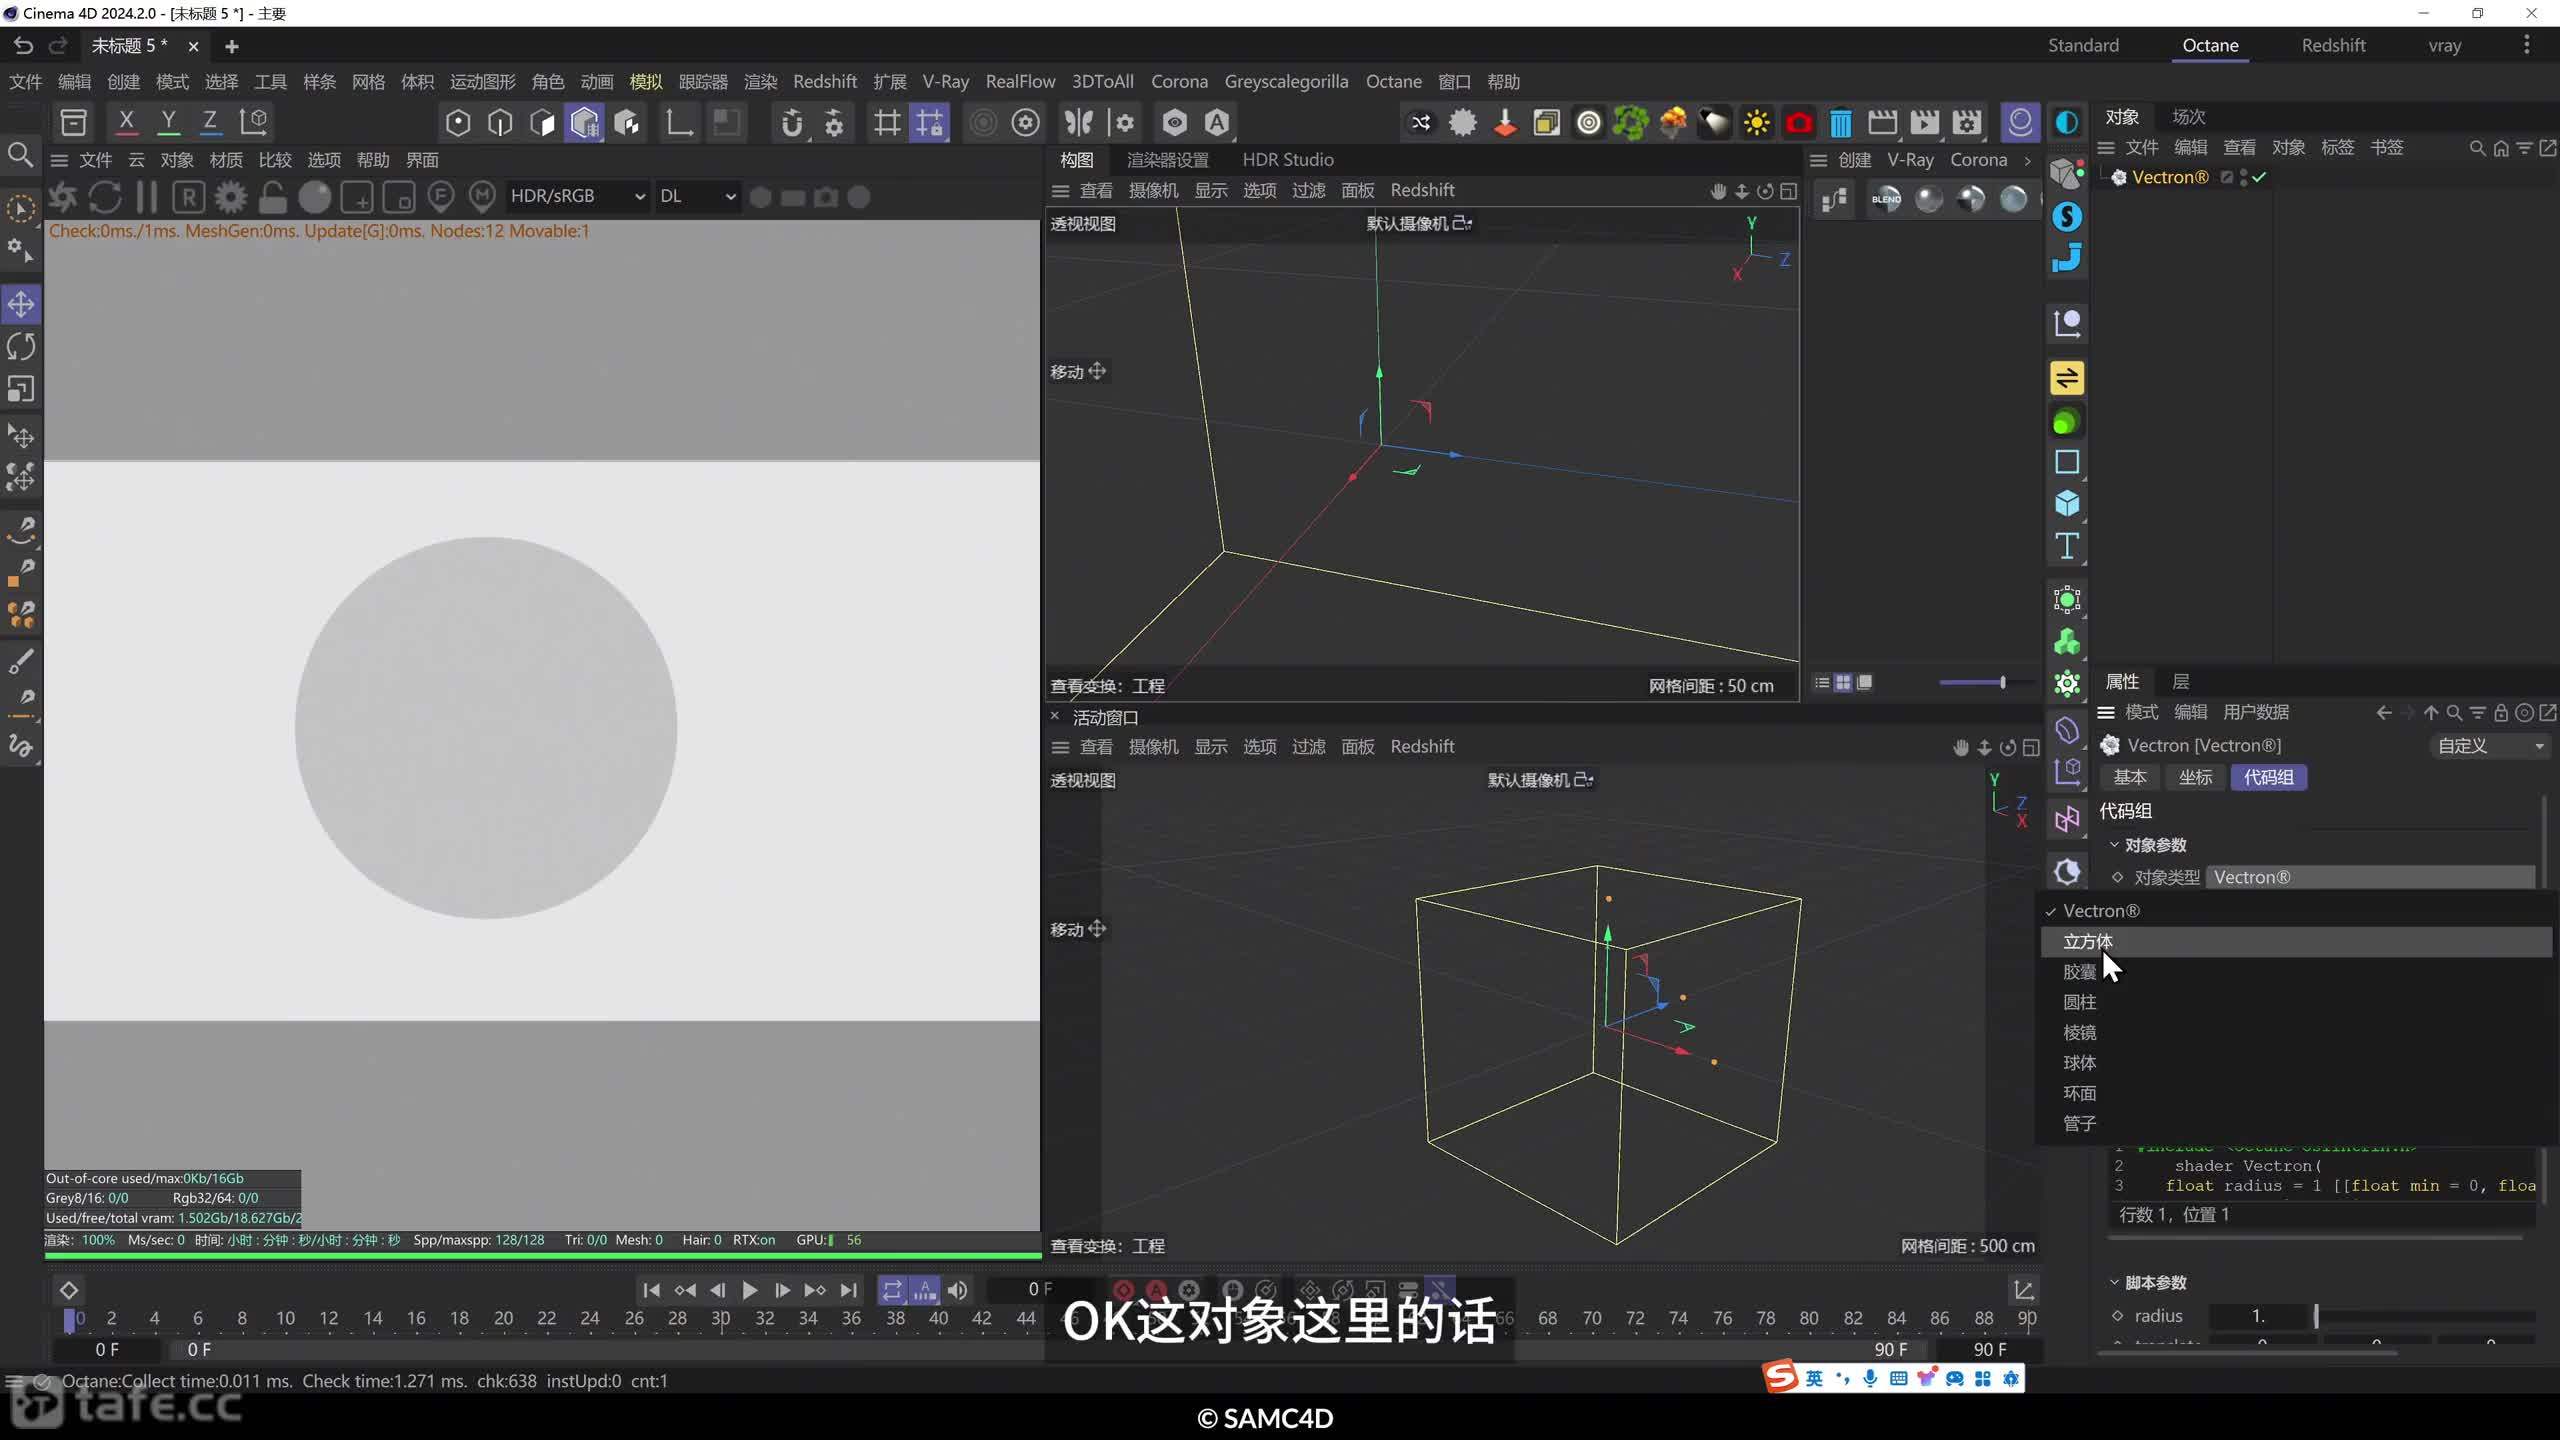
Task: Click the Cube primitive icon in side palette
Action: [x=2067, y=504]
